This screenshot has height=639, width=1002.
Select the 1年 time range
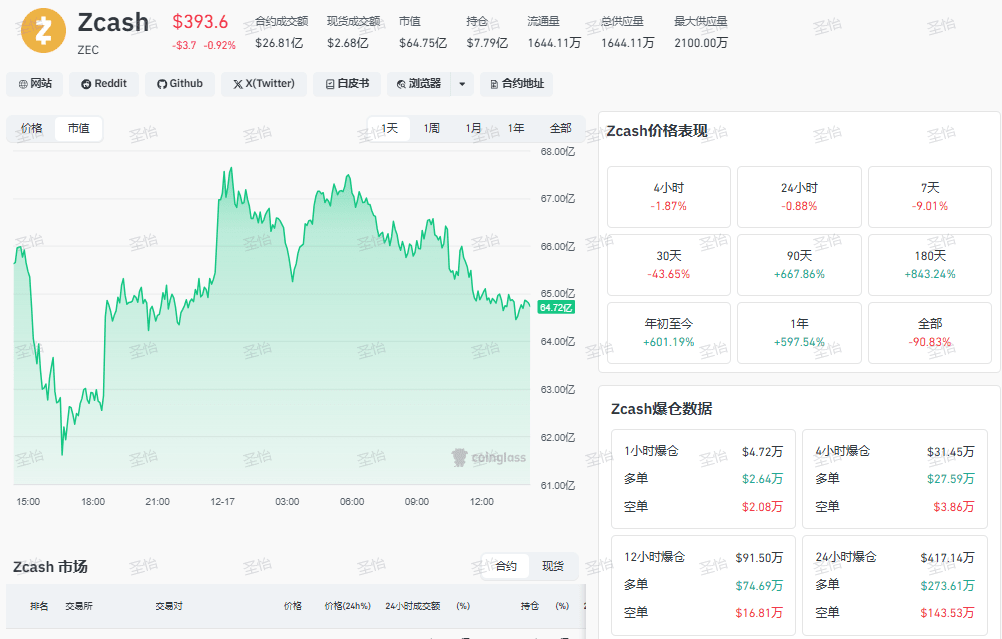tap(516, 128)
